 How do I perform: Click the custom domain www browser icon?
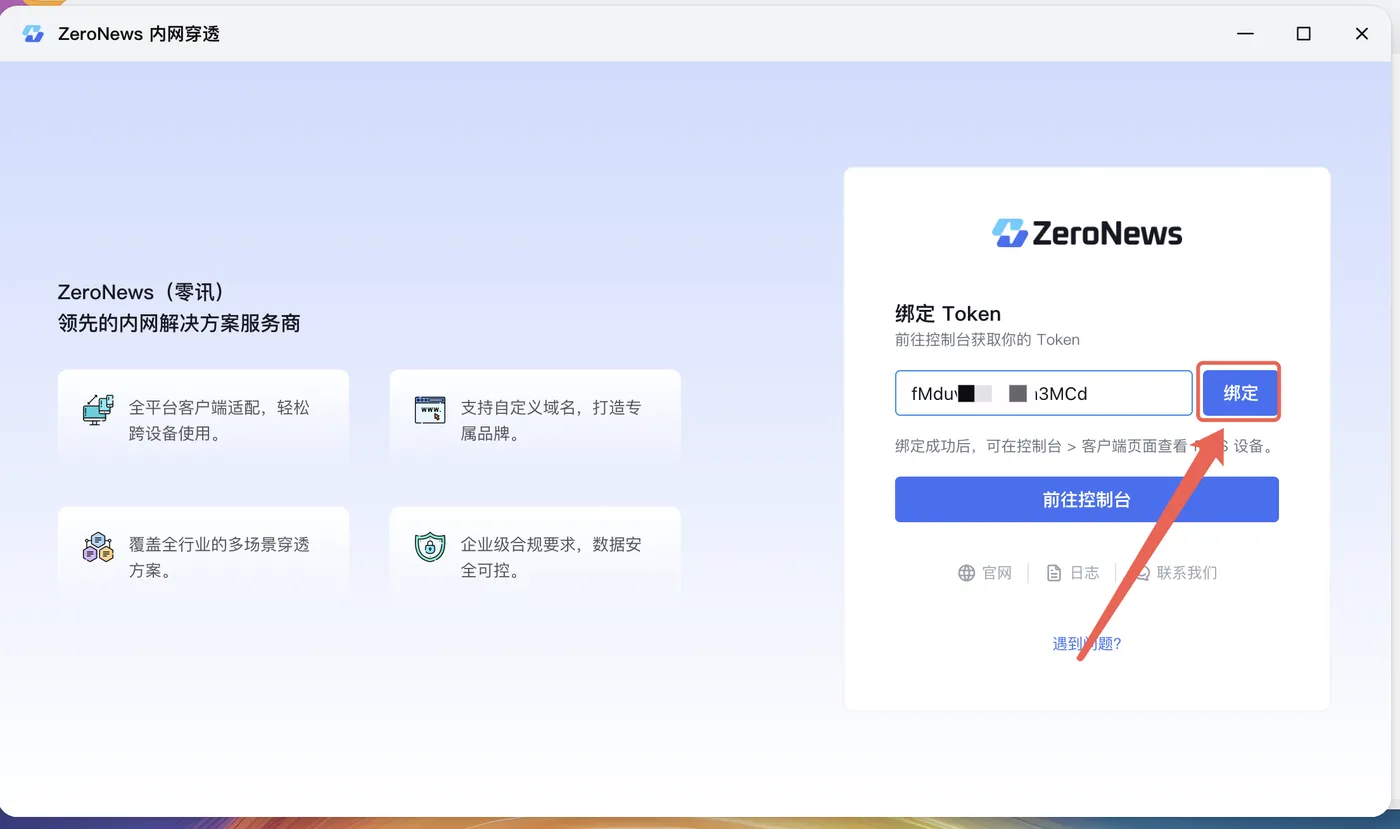(430, 409)
